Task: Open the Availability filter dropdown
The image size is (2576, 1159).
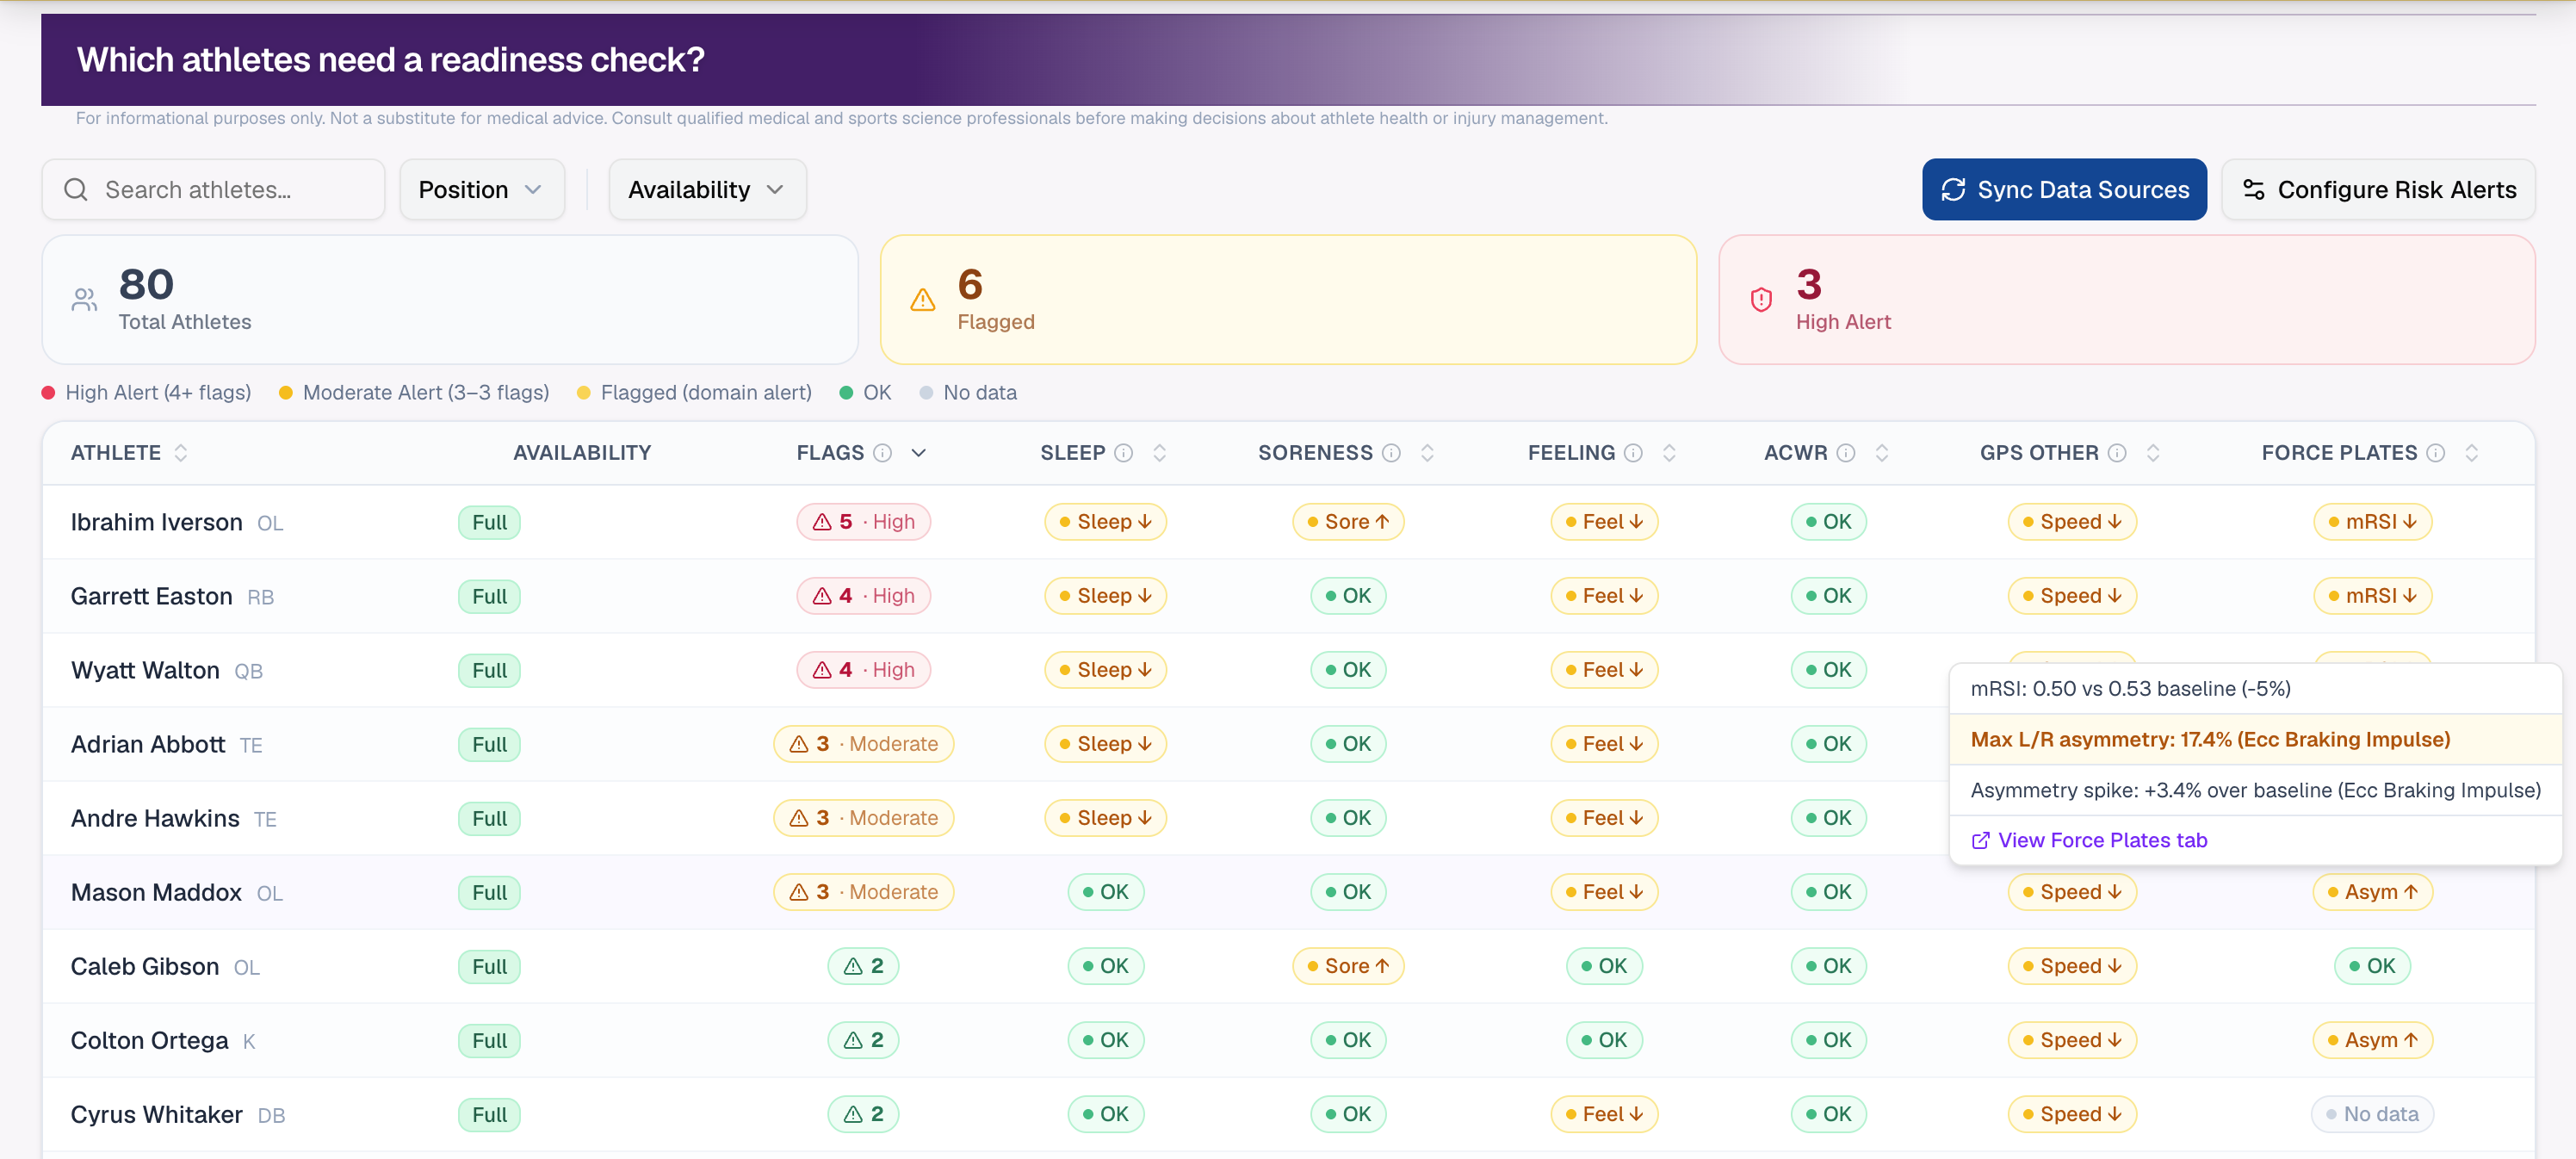Action: point(707,189)
